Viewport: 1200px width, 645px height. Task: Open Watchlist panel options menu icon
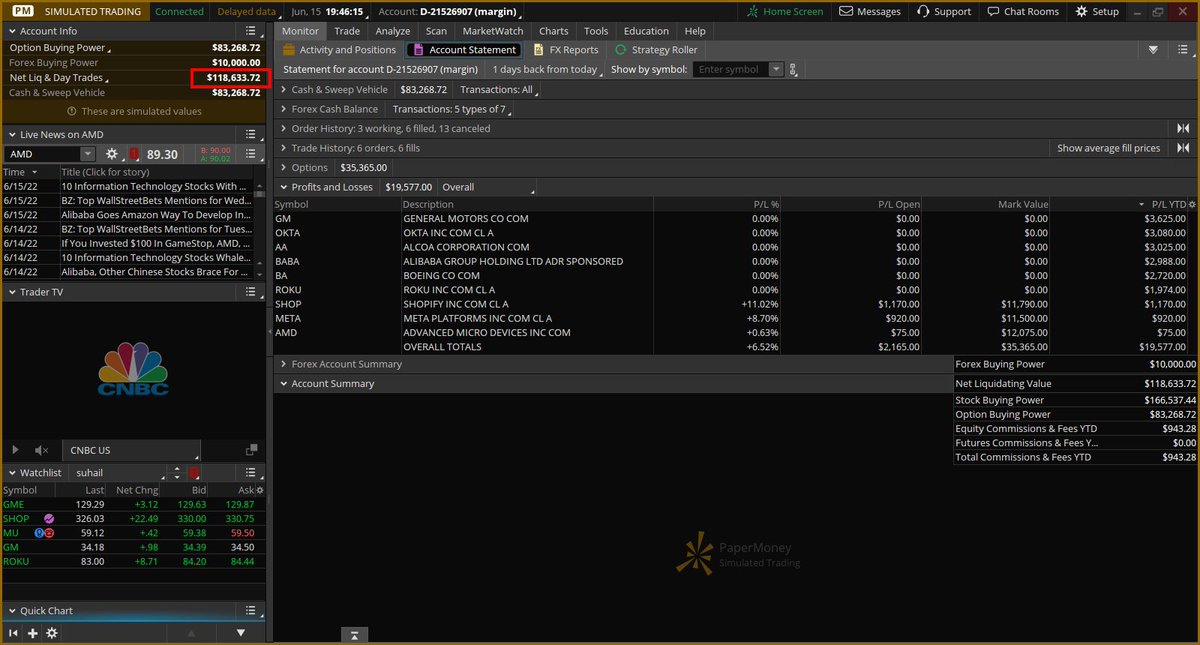(x=253, y=472)
